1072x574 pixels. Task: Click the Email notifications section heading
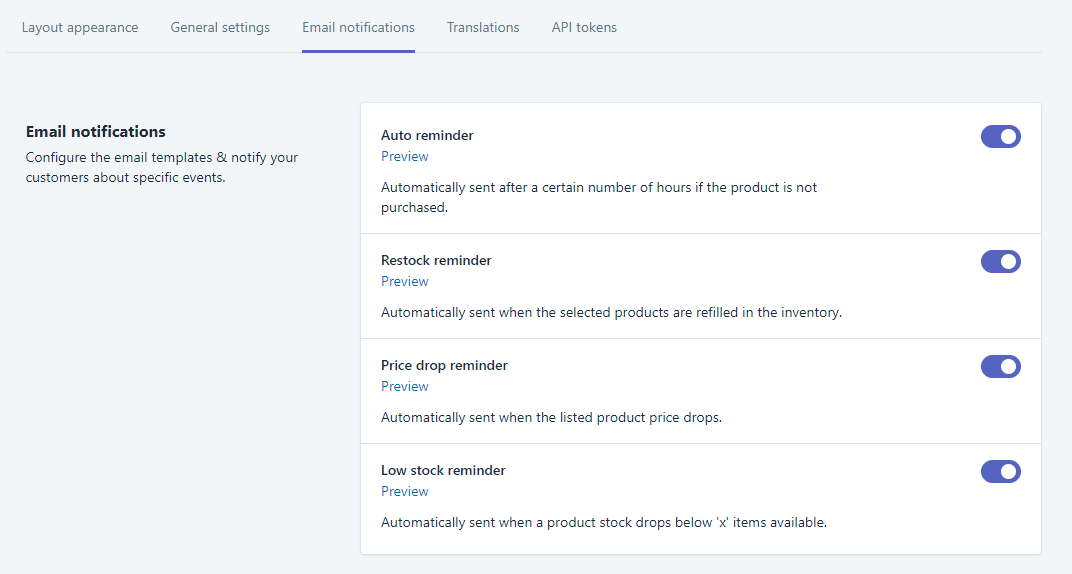96,131
